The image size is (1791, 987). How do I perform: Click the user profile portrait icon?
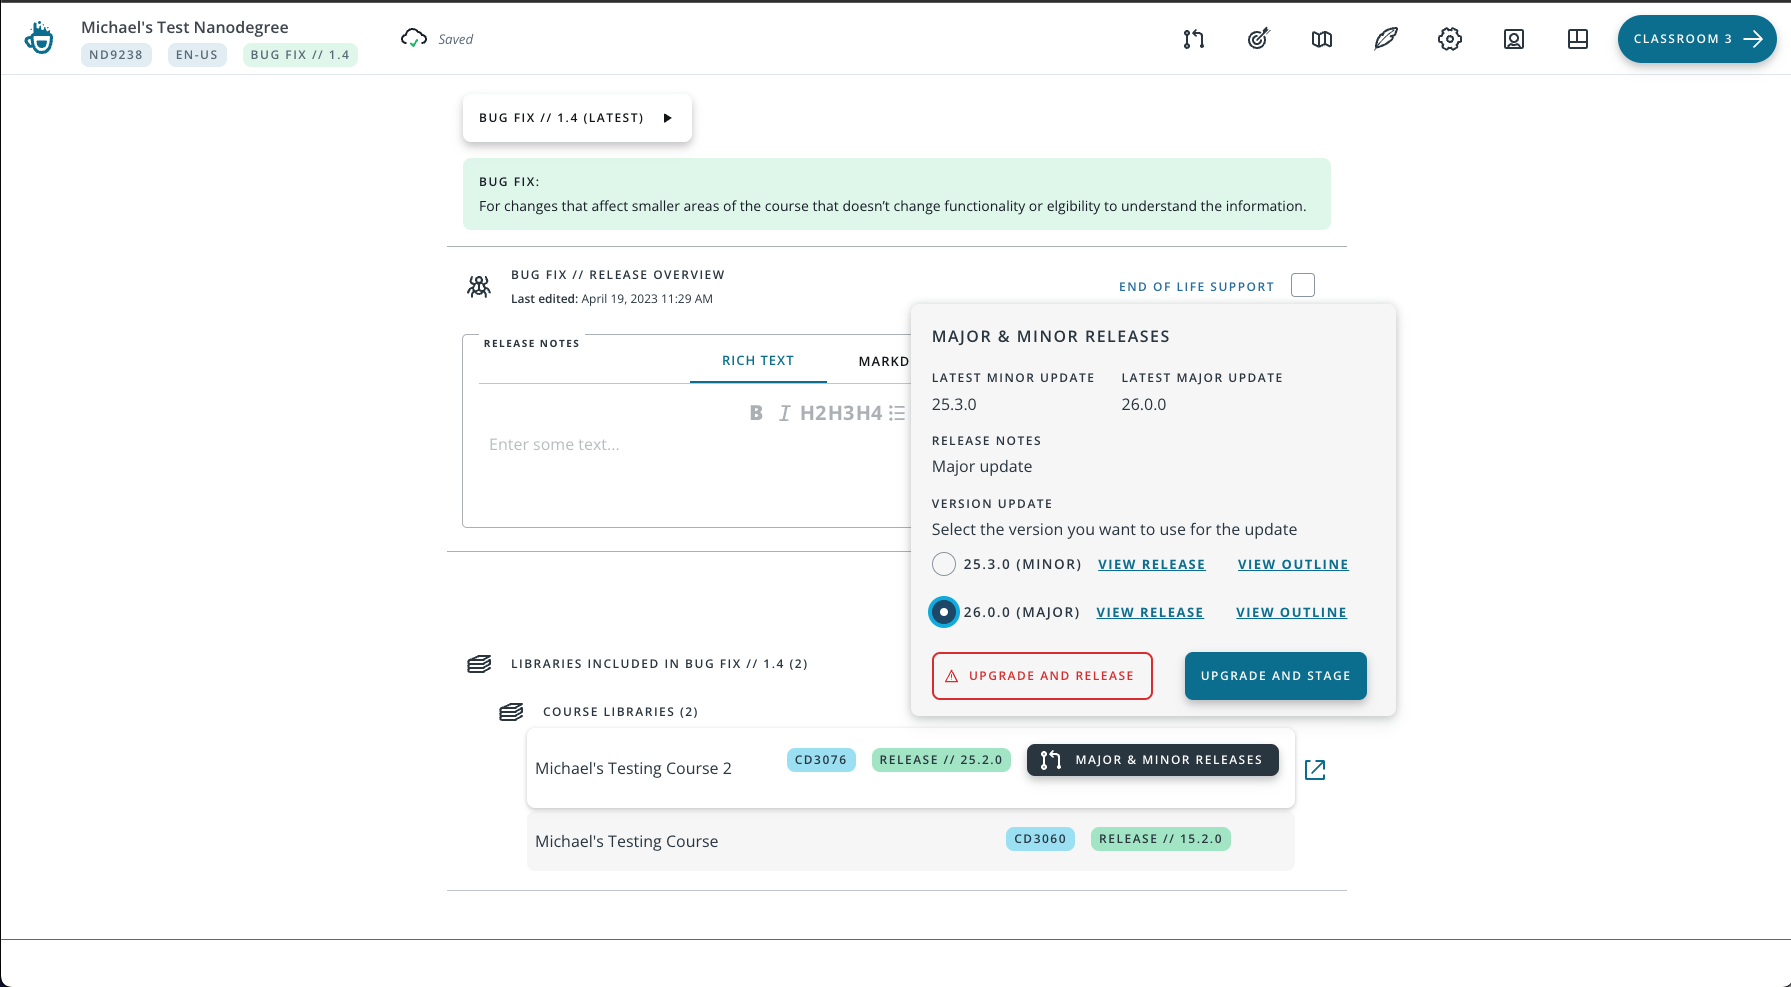[1514, 39]
